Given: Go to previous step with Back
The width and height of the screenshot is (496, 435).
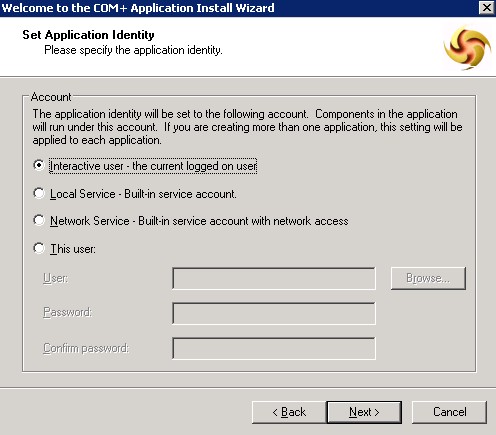Looking at the screenshot, I should [x=289, y=412].
